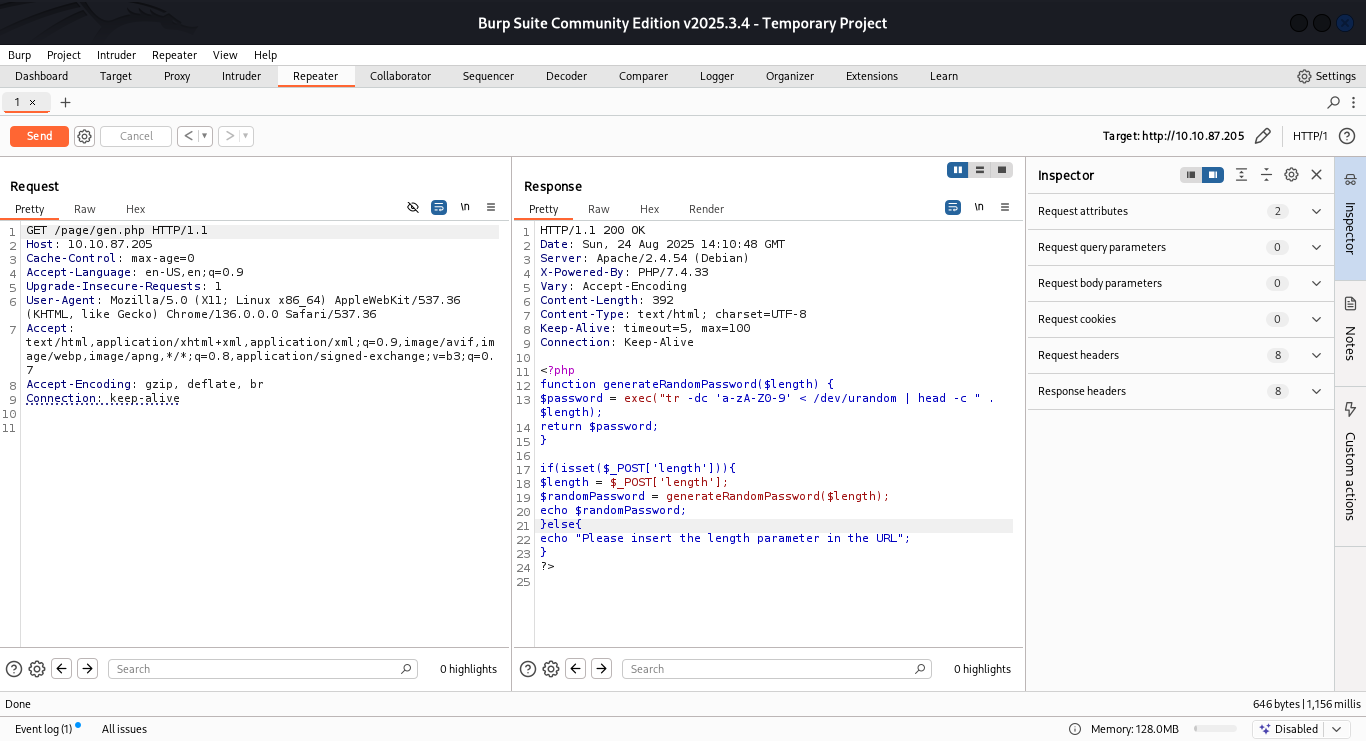Open Event log in status bar

pos(44,729)
